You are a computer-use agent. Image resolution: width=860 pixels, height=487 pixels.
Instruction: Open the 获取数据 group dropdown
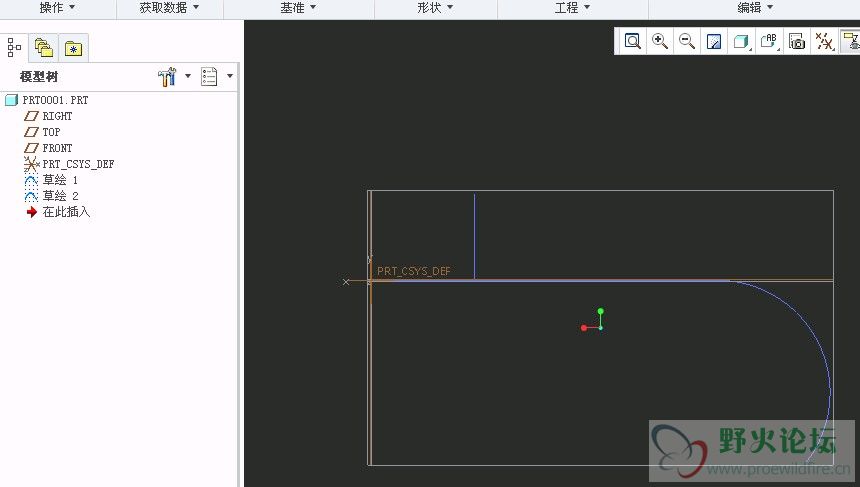pos(169,8)
